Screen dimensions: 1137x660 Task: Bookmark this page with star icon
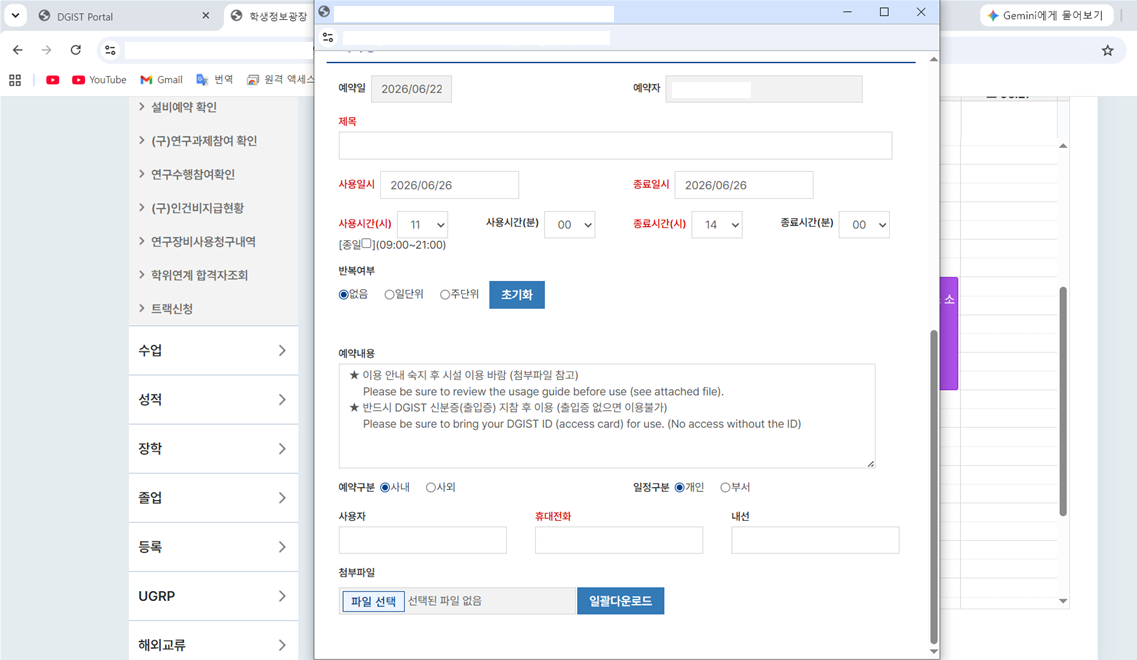pyautogui.click(x=1107, y=50)
